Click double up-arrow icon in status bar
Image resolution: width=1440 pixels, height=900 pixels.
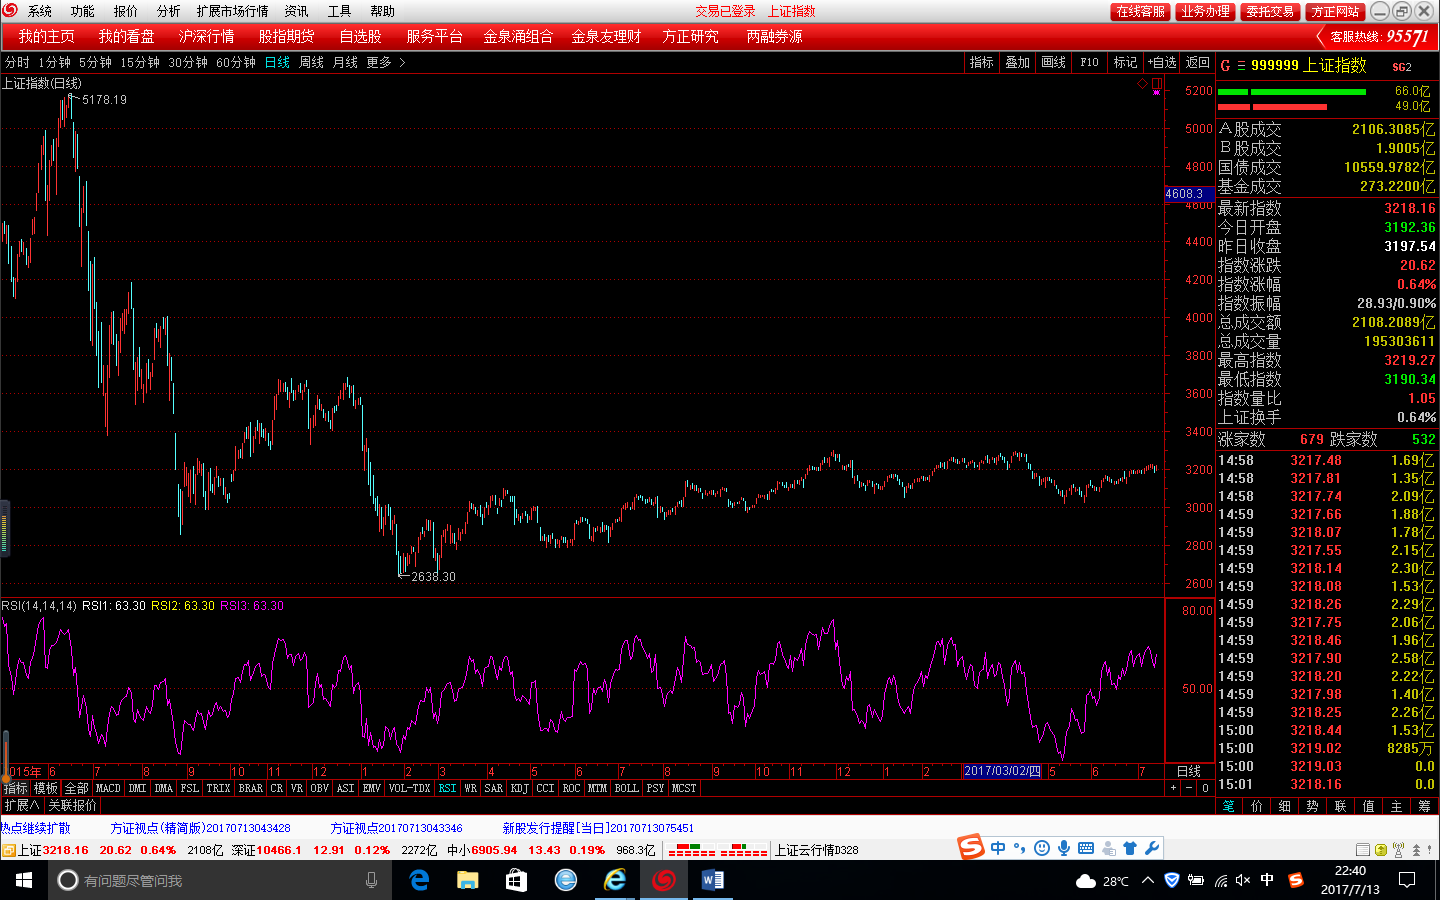(x=1416, y=850)
